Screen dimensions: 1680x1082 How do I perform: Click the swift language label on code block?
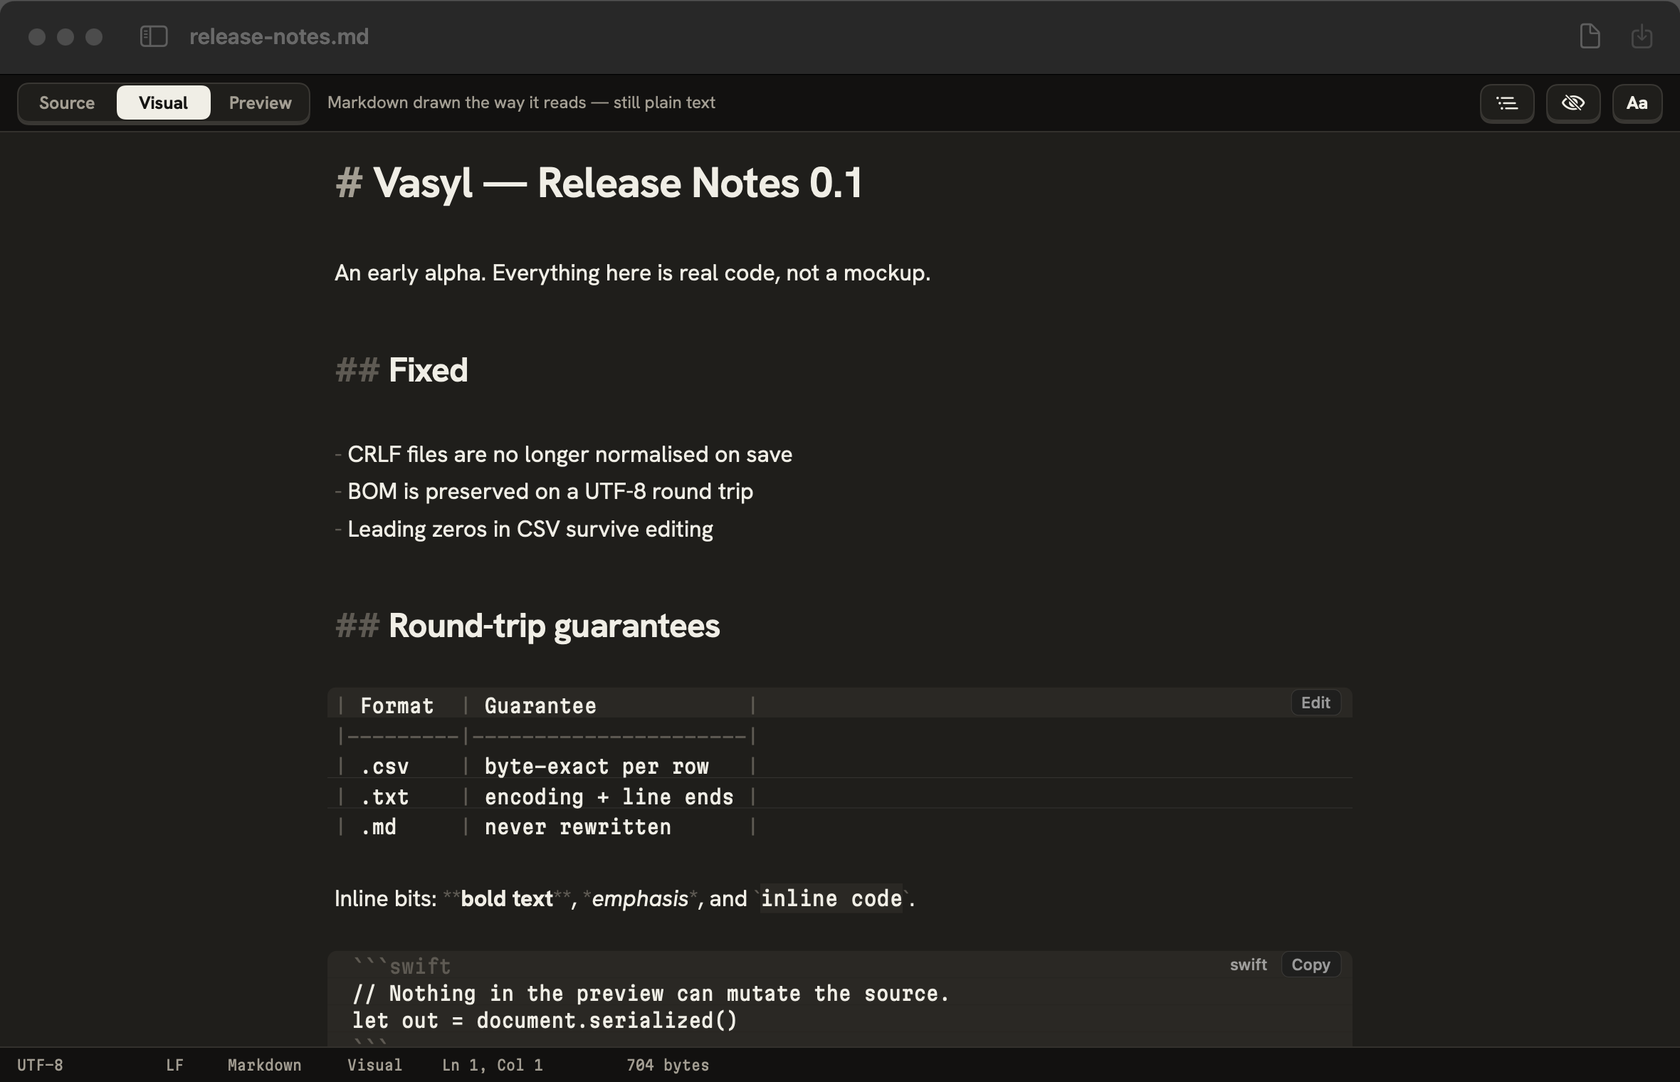pos(1248,965)
